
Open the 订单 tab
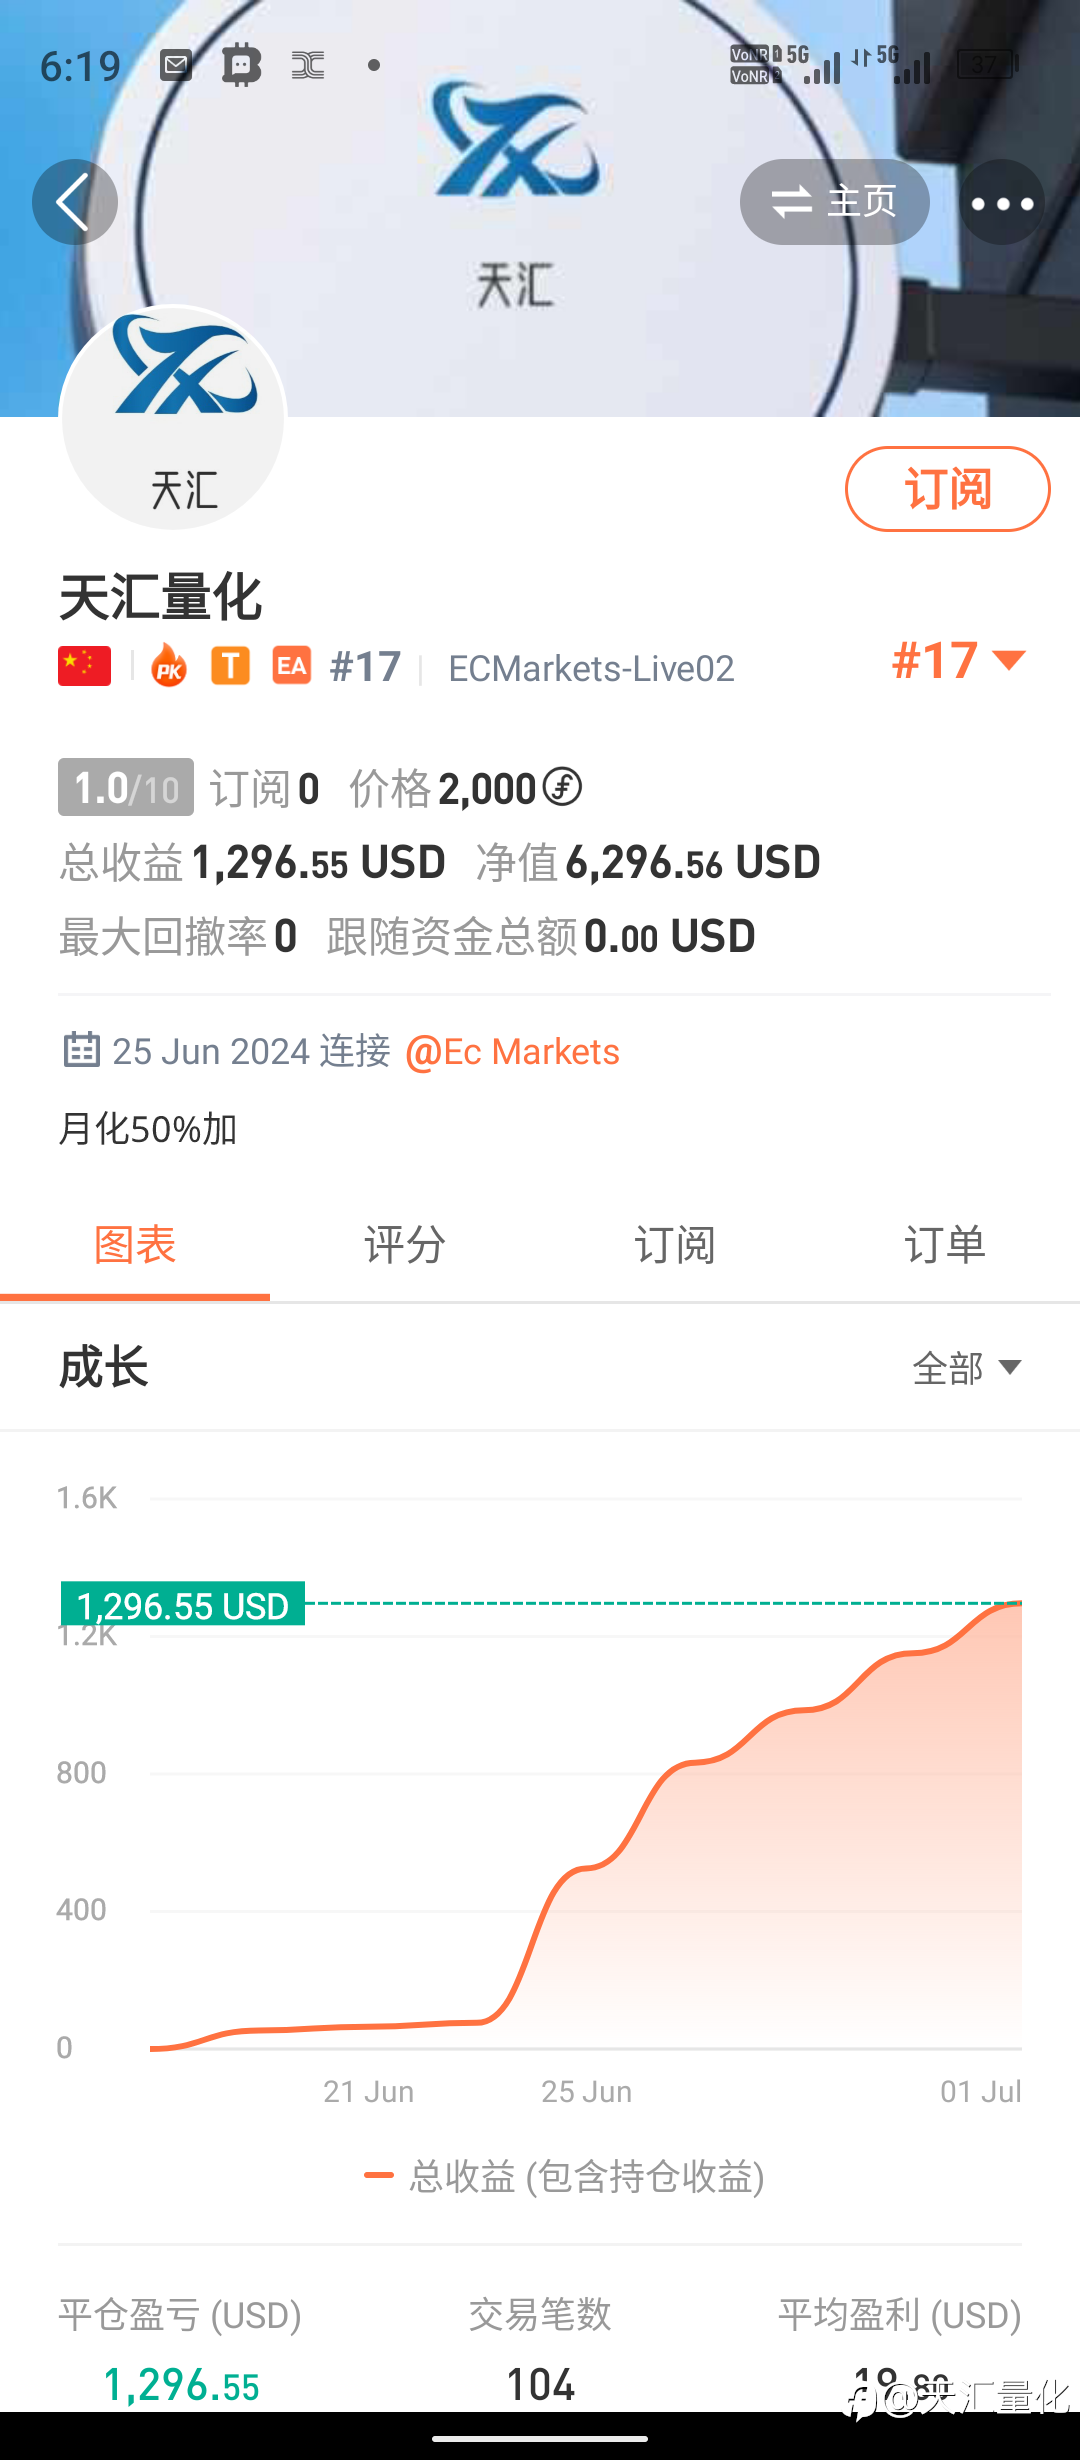(x=945, y=1245)
